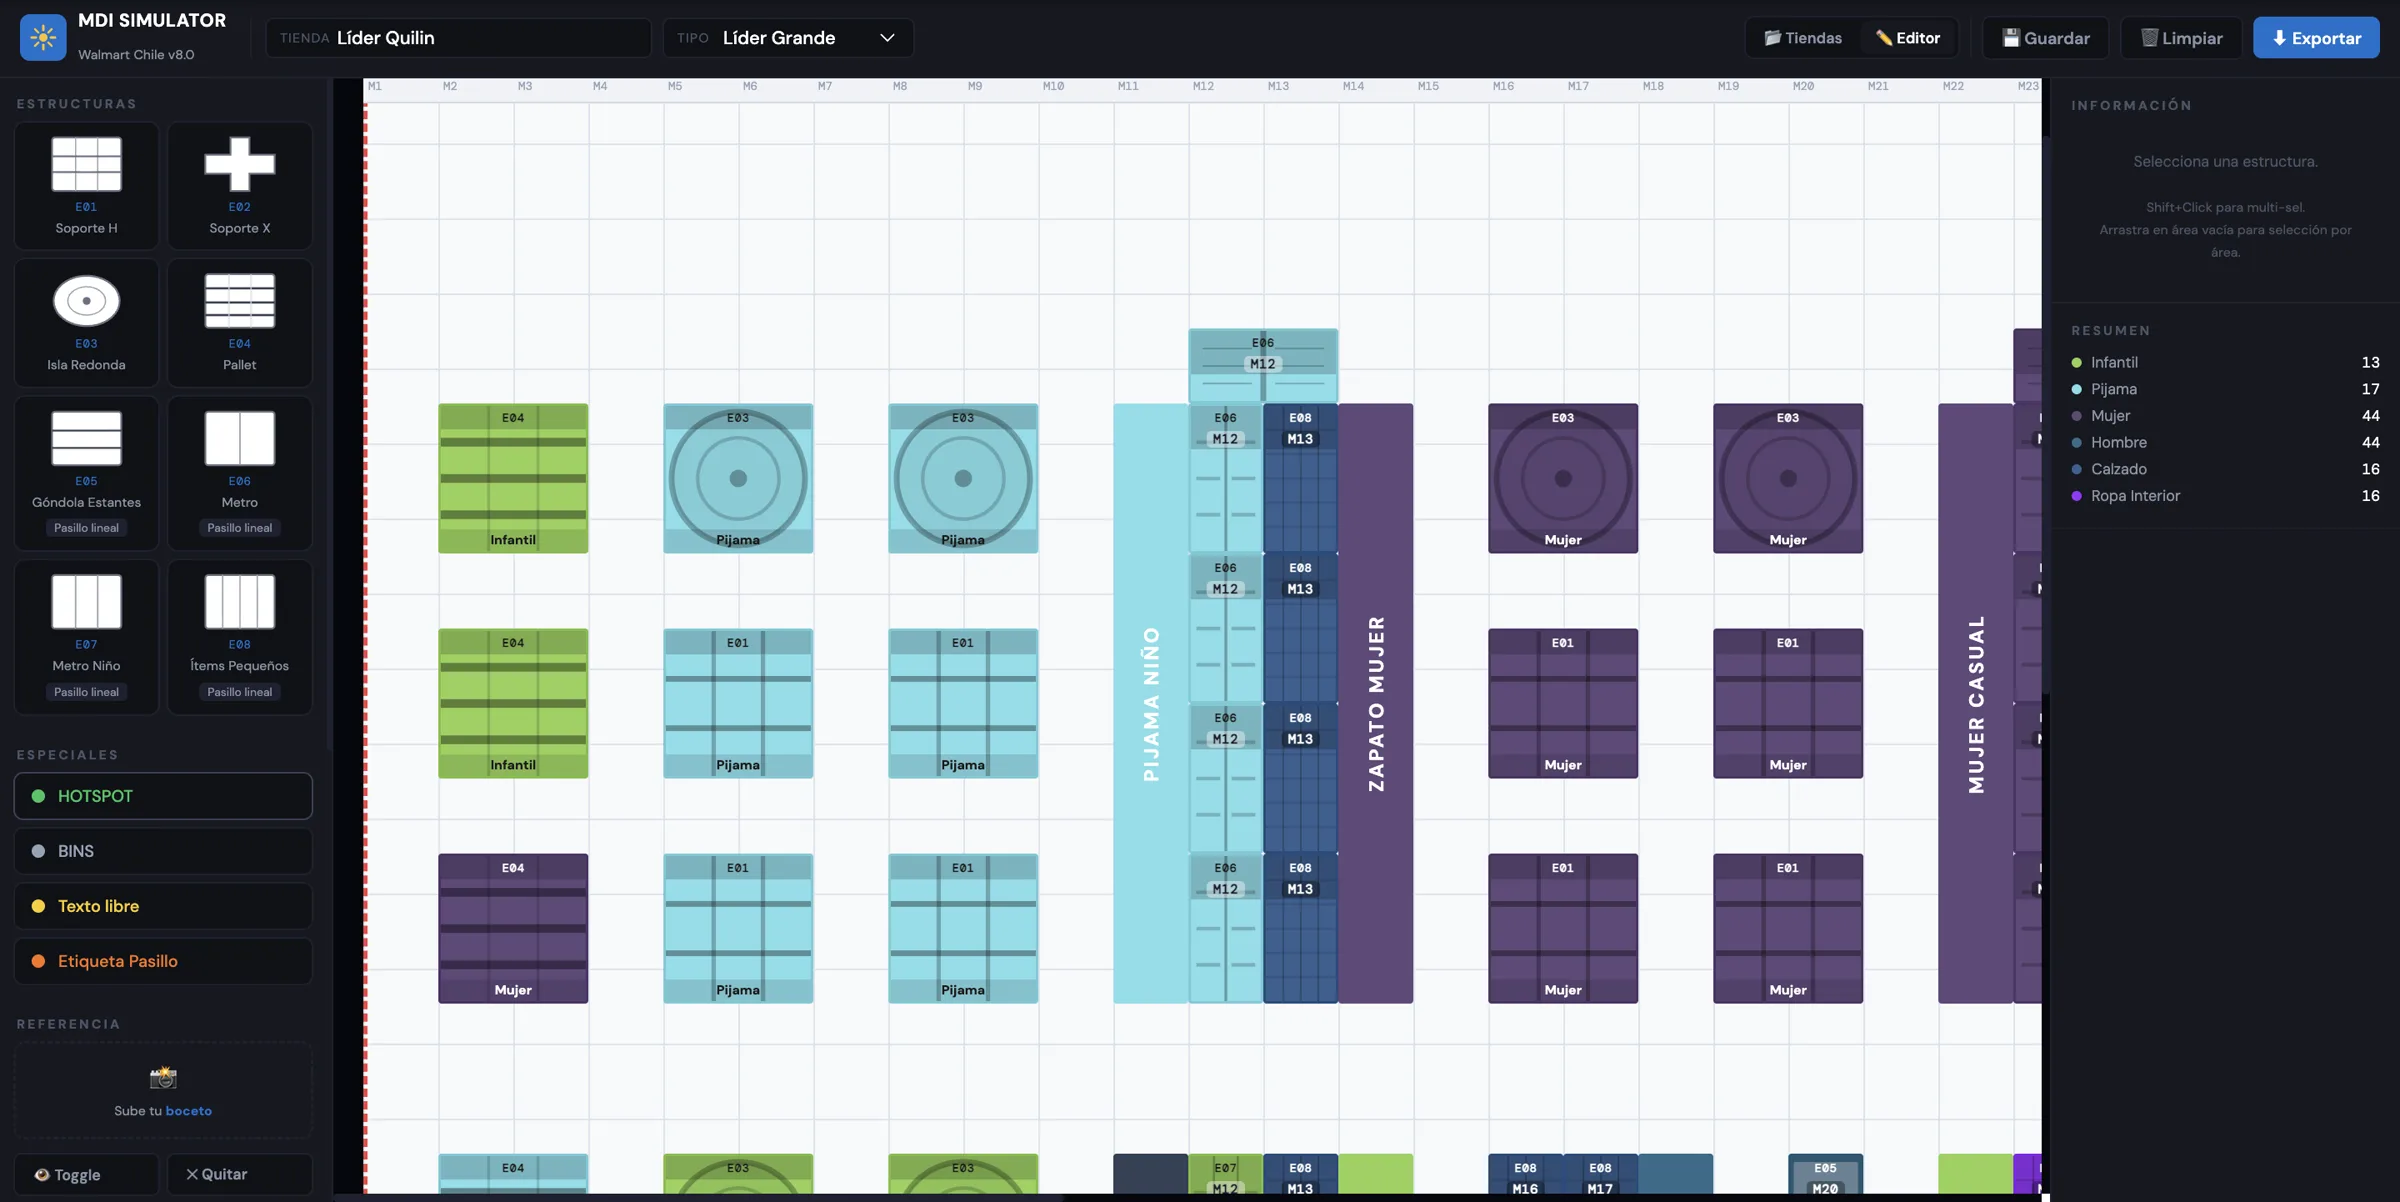Select the HOTSPOT special element
The width and height of the screenshot is (2400, 1202).
tap(163, 796)
